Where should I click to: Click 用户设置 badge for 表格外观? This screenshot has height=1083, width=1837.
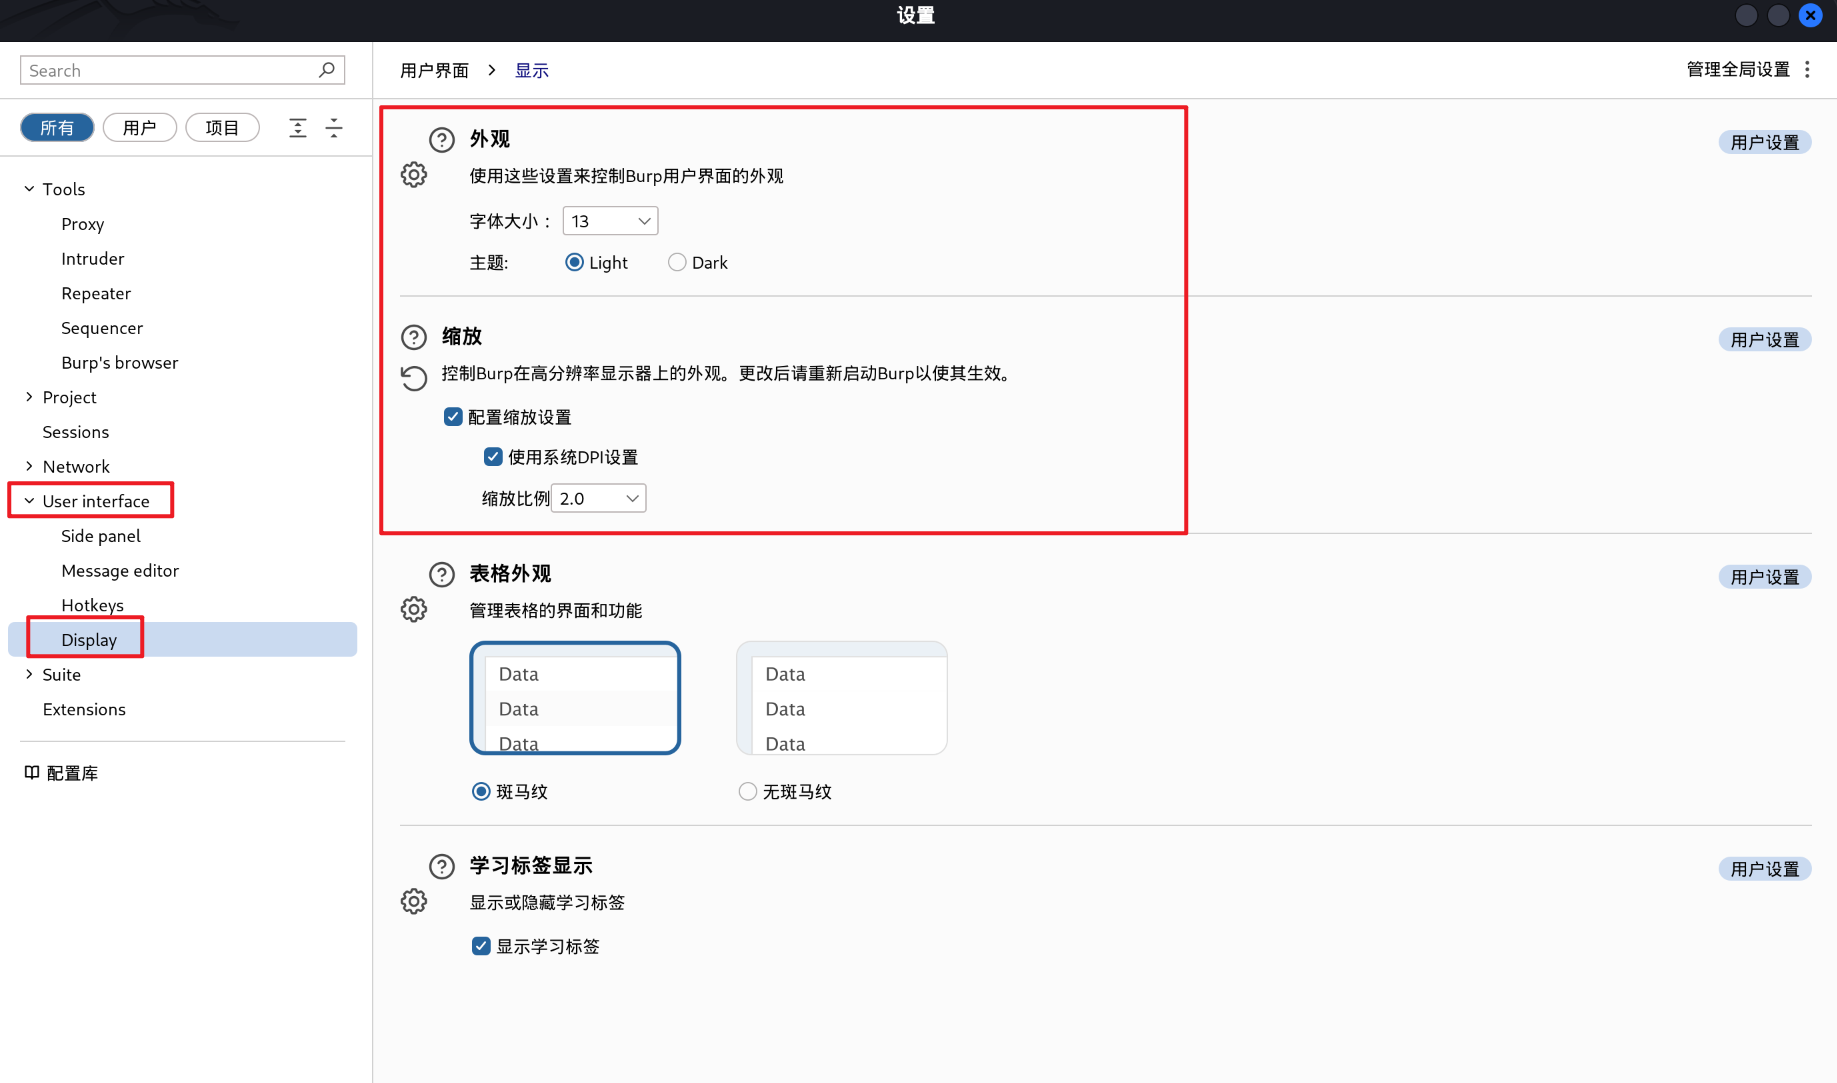point(1765,577)
